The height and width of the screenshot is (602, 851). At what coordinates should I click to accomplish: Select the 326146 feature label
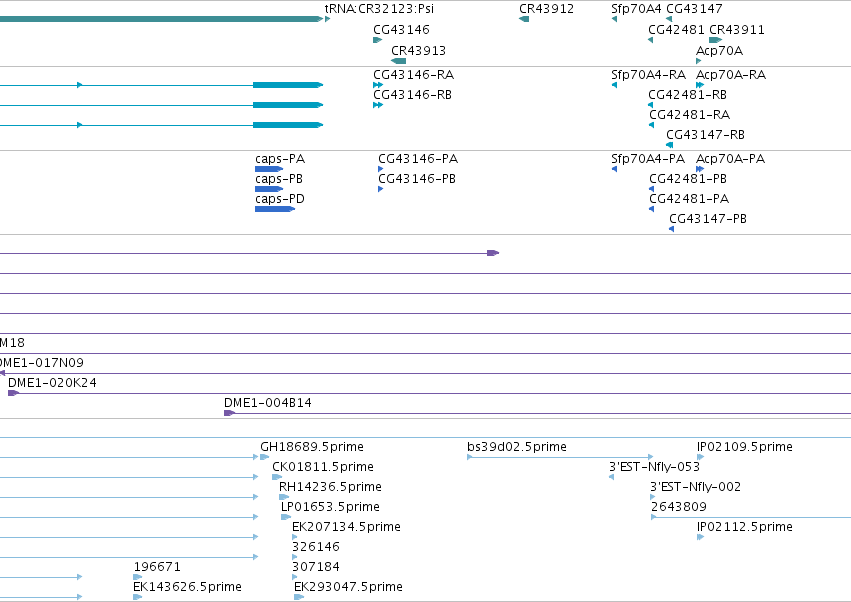[x=315, y=547]
